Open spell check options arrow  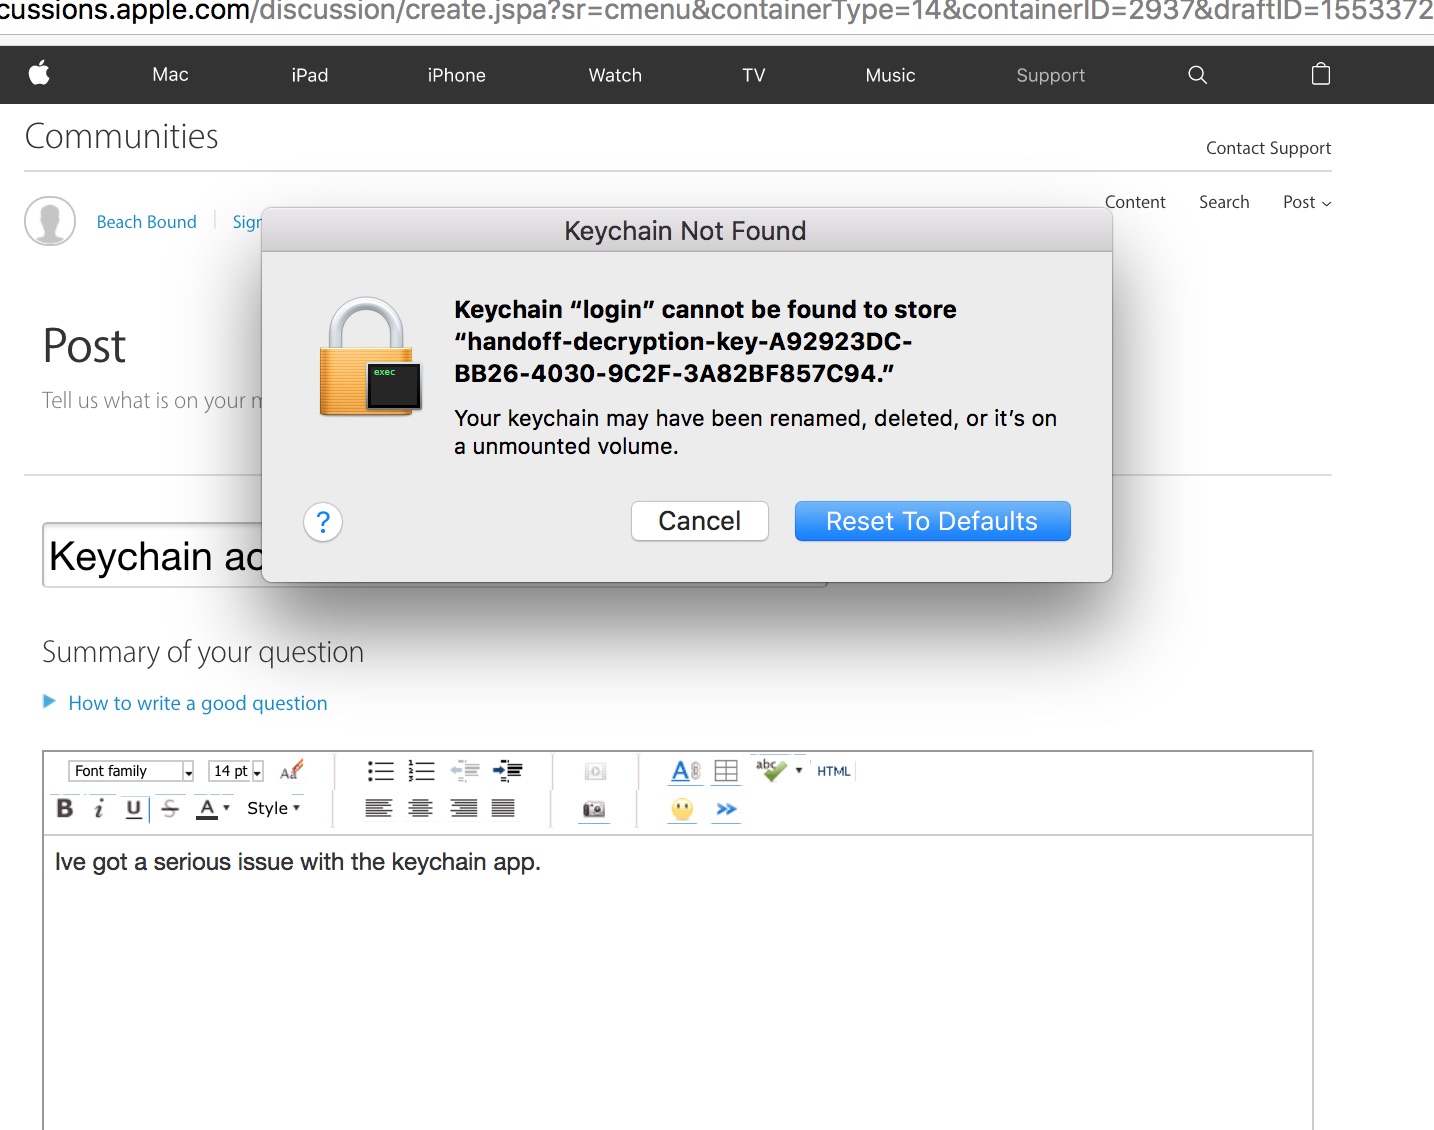[799, 770]
